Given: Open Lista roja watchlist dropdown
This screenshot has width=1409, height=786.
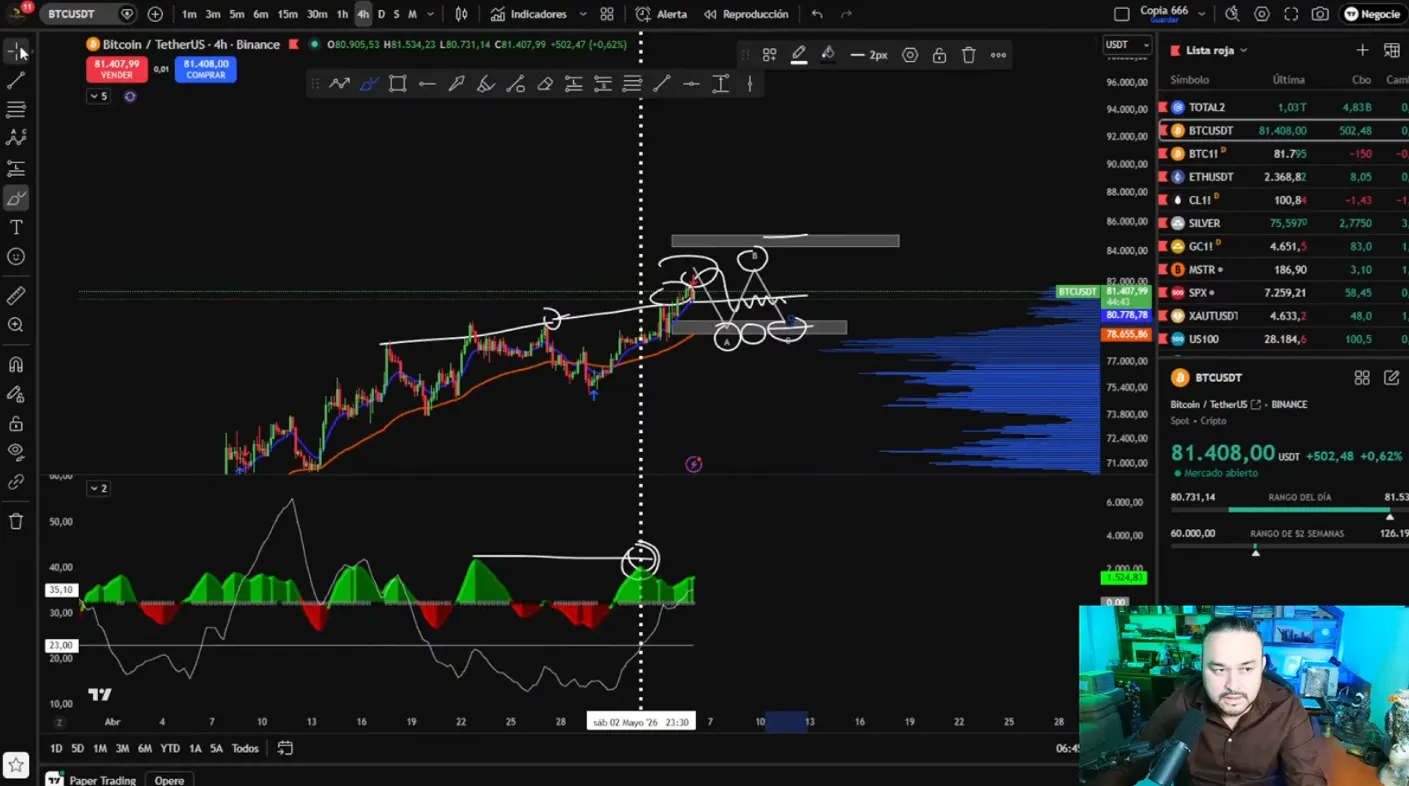Looking at the screenshot, I should 1217,50.
